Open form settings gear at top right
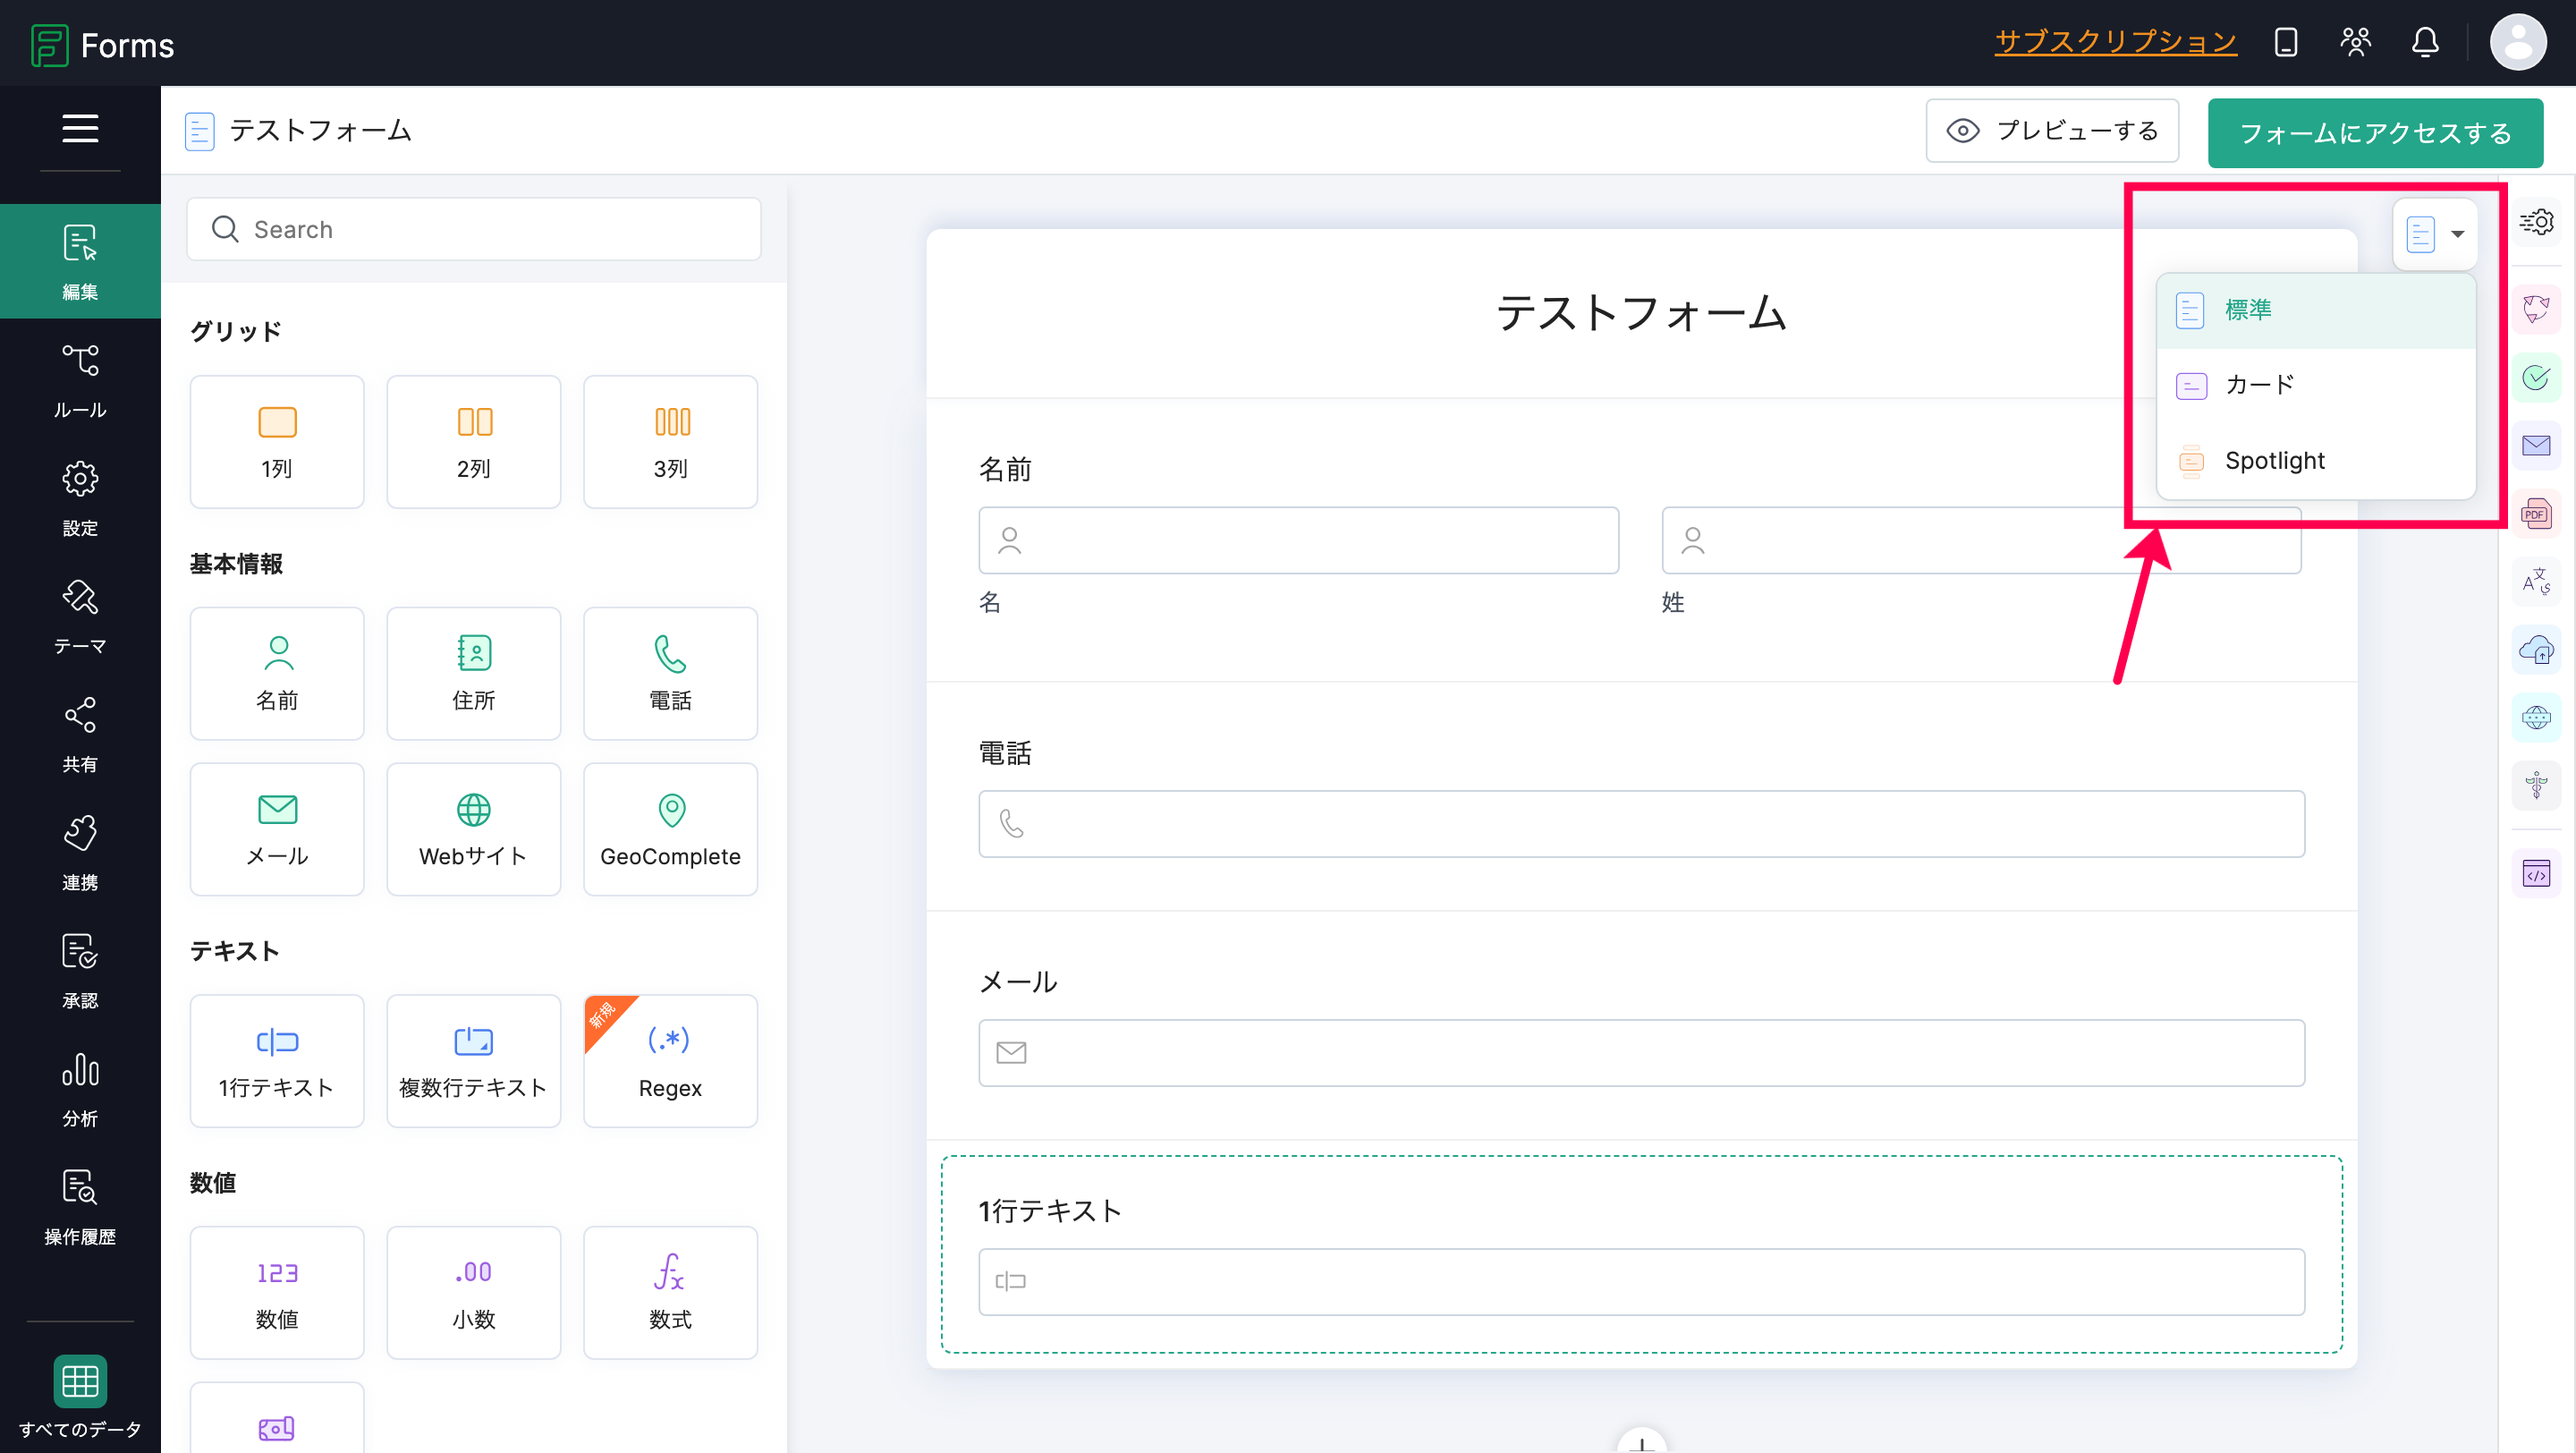The height and width of the screenshot is (1453, 2576). [x=2536, y=222]
